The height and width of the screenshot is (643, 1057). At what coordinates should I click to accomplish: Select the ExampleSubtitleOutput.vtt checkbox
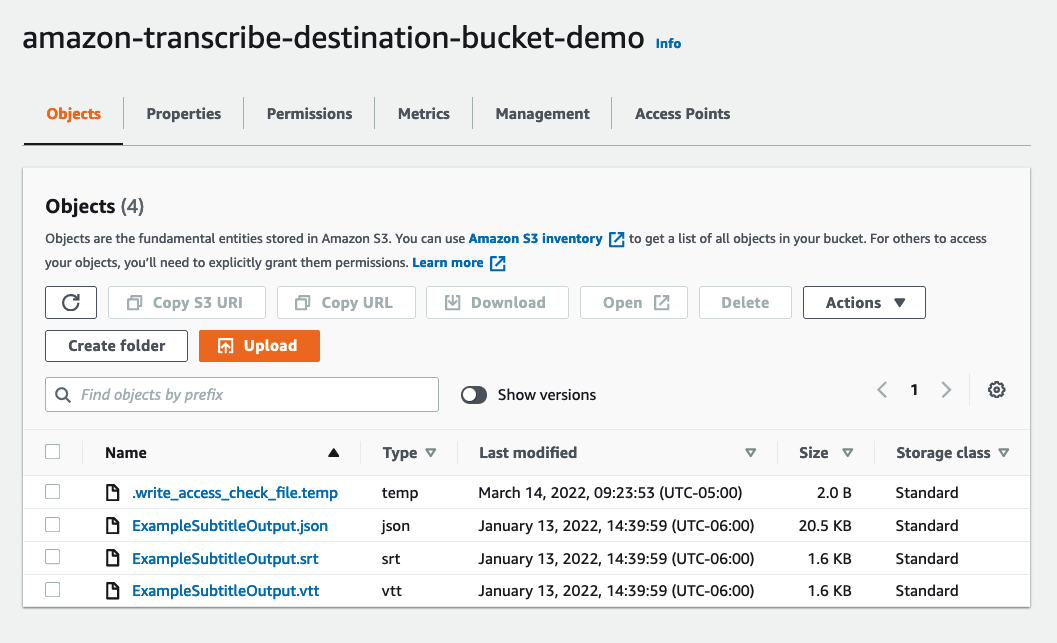point(53,590)
